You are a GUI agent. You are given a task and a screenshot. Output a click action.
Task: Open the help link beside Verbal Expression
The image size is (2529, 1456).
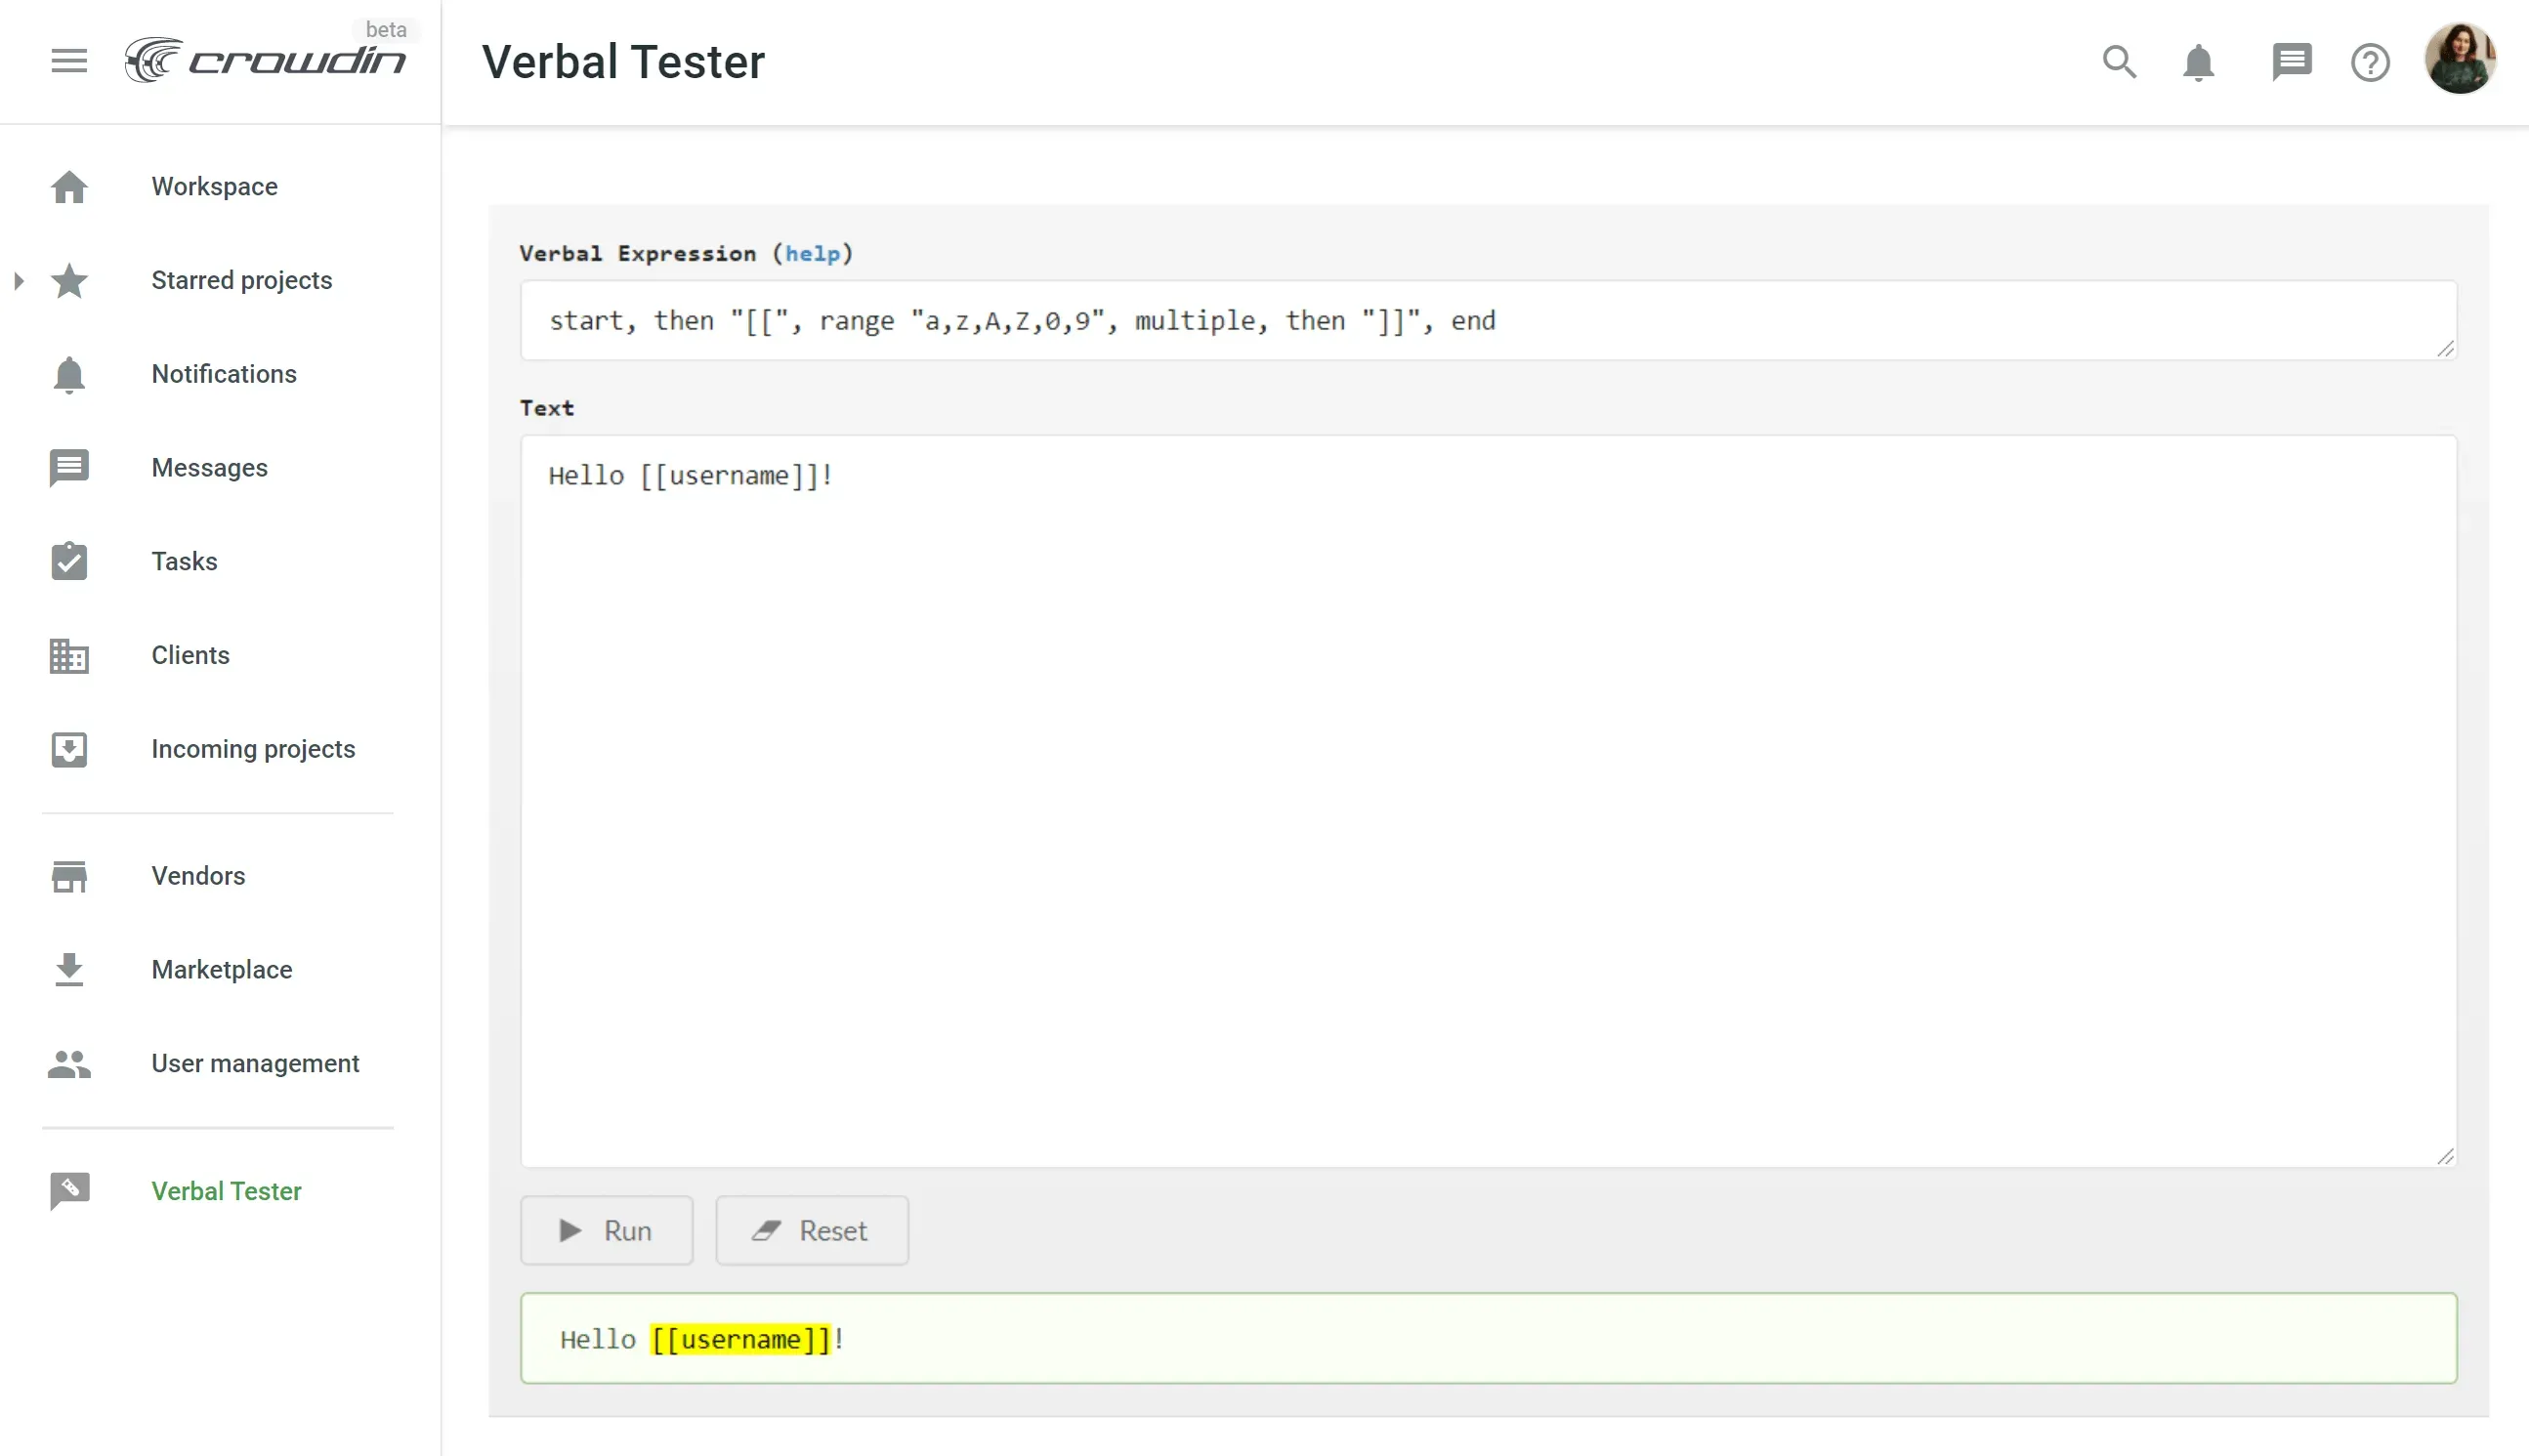813,253
